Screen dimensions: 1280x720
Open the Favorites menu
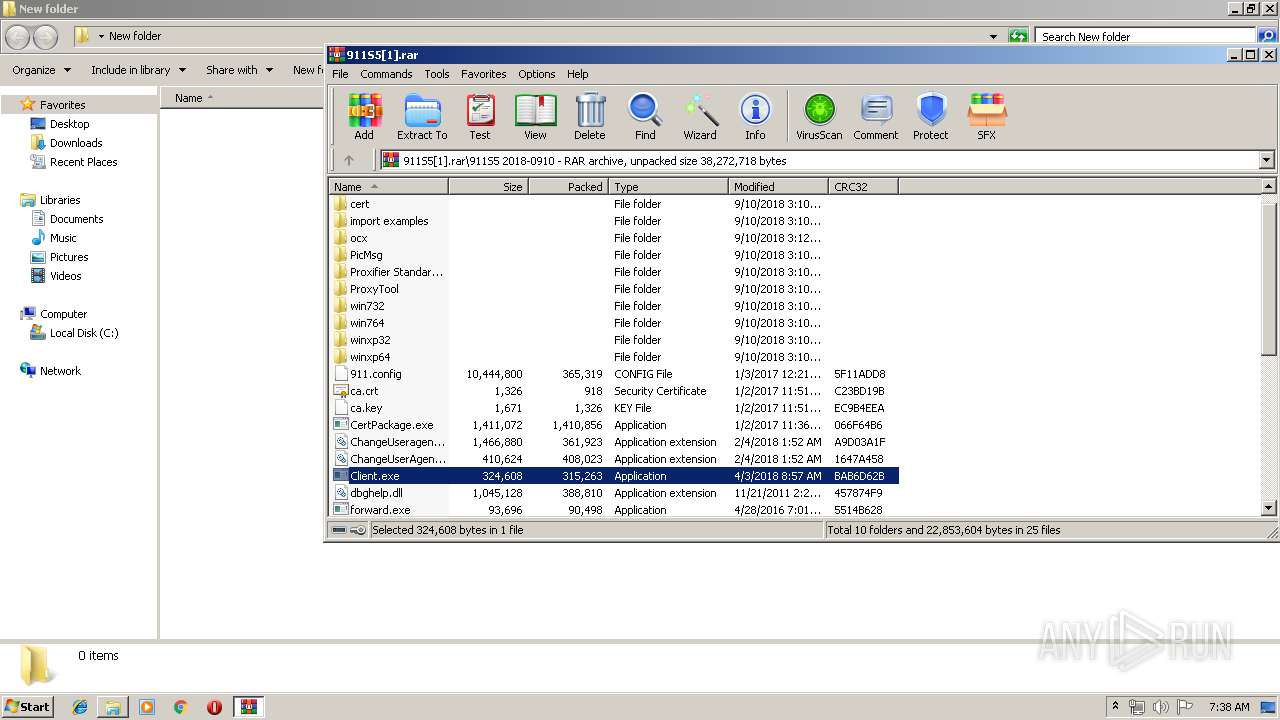pyautogui.click(x=483, y=74)
